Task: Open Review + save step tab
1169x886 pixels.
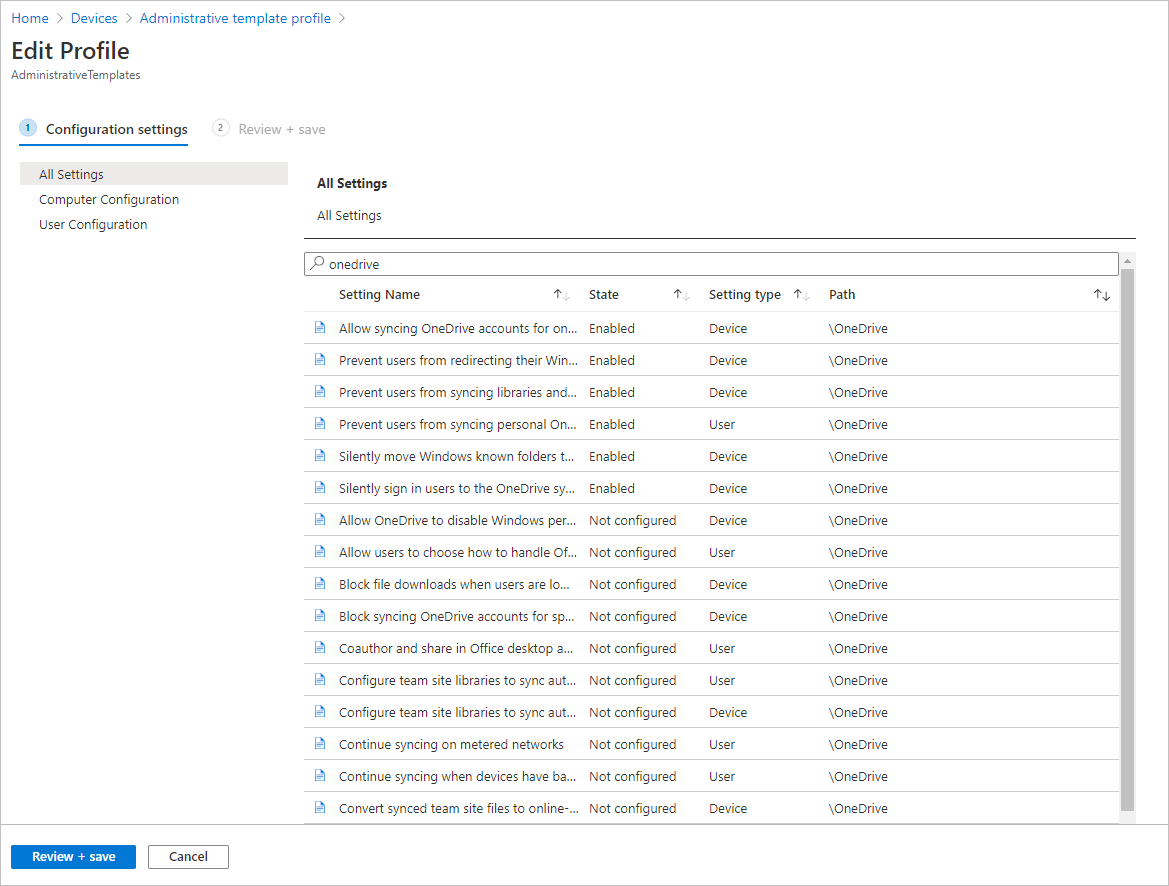Action: pyautogui.click(x=269, y=129)
